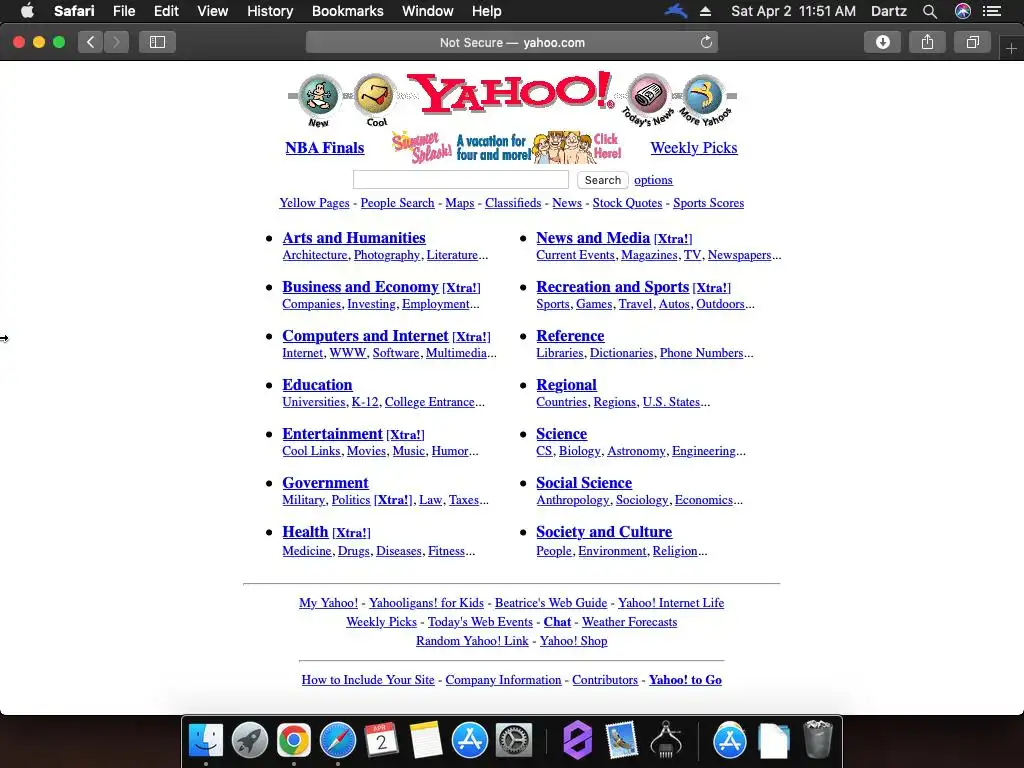Click the date and time in menu bar
This screenshot has width=1024, height=768.
(x=793, y=11)
